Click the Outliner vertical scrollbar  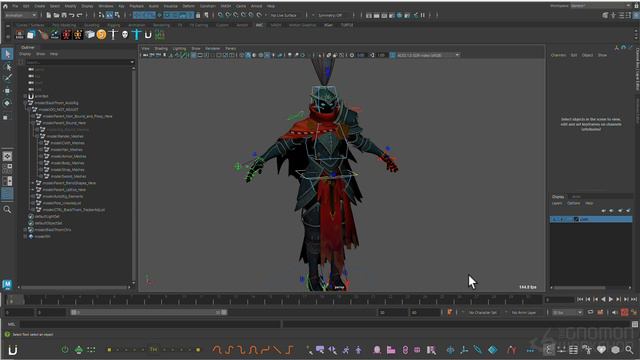point(134,175)
